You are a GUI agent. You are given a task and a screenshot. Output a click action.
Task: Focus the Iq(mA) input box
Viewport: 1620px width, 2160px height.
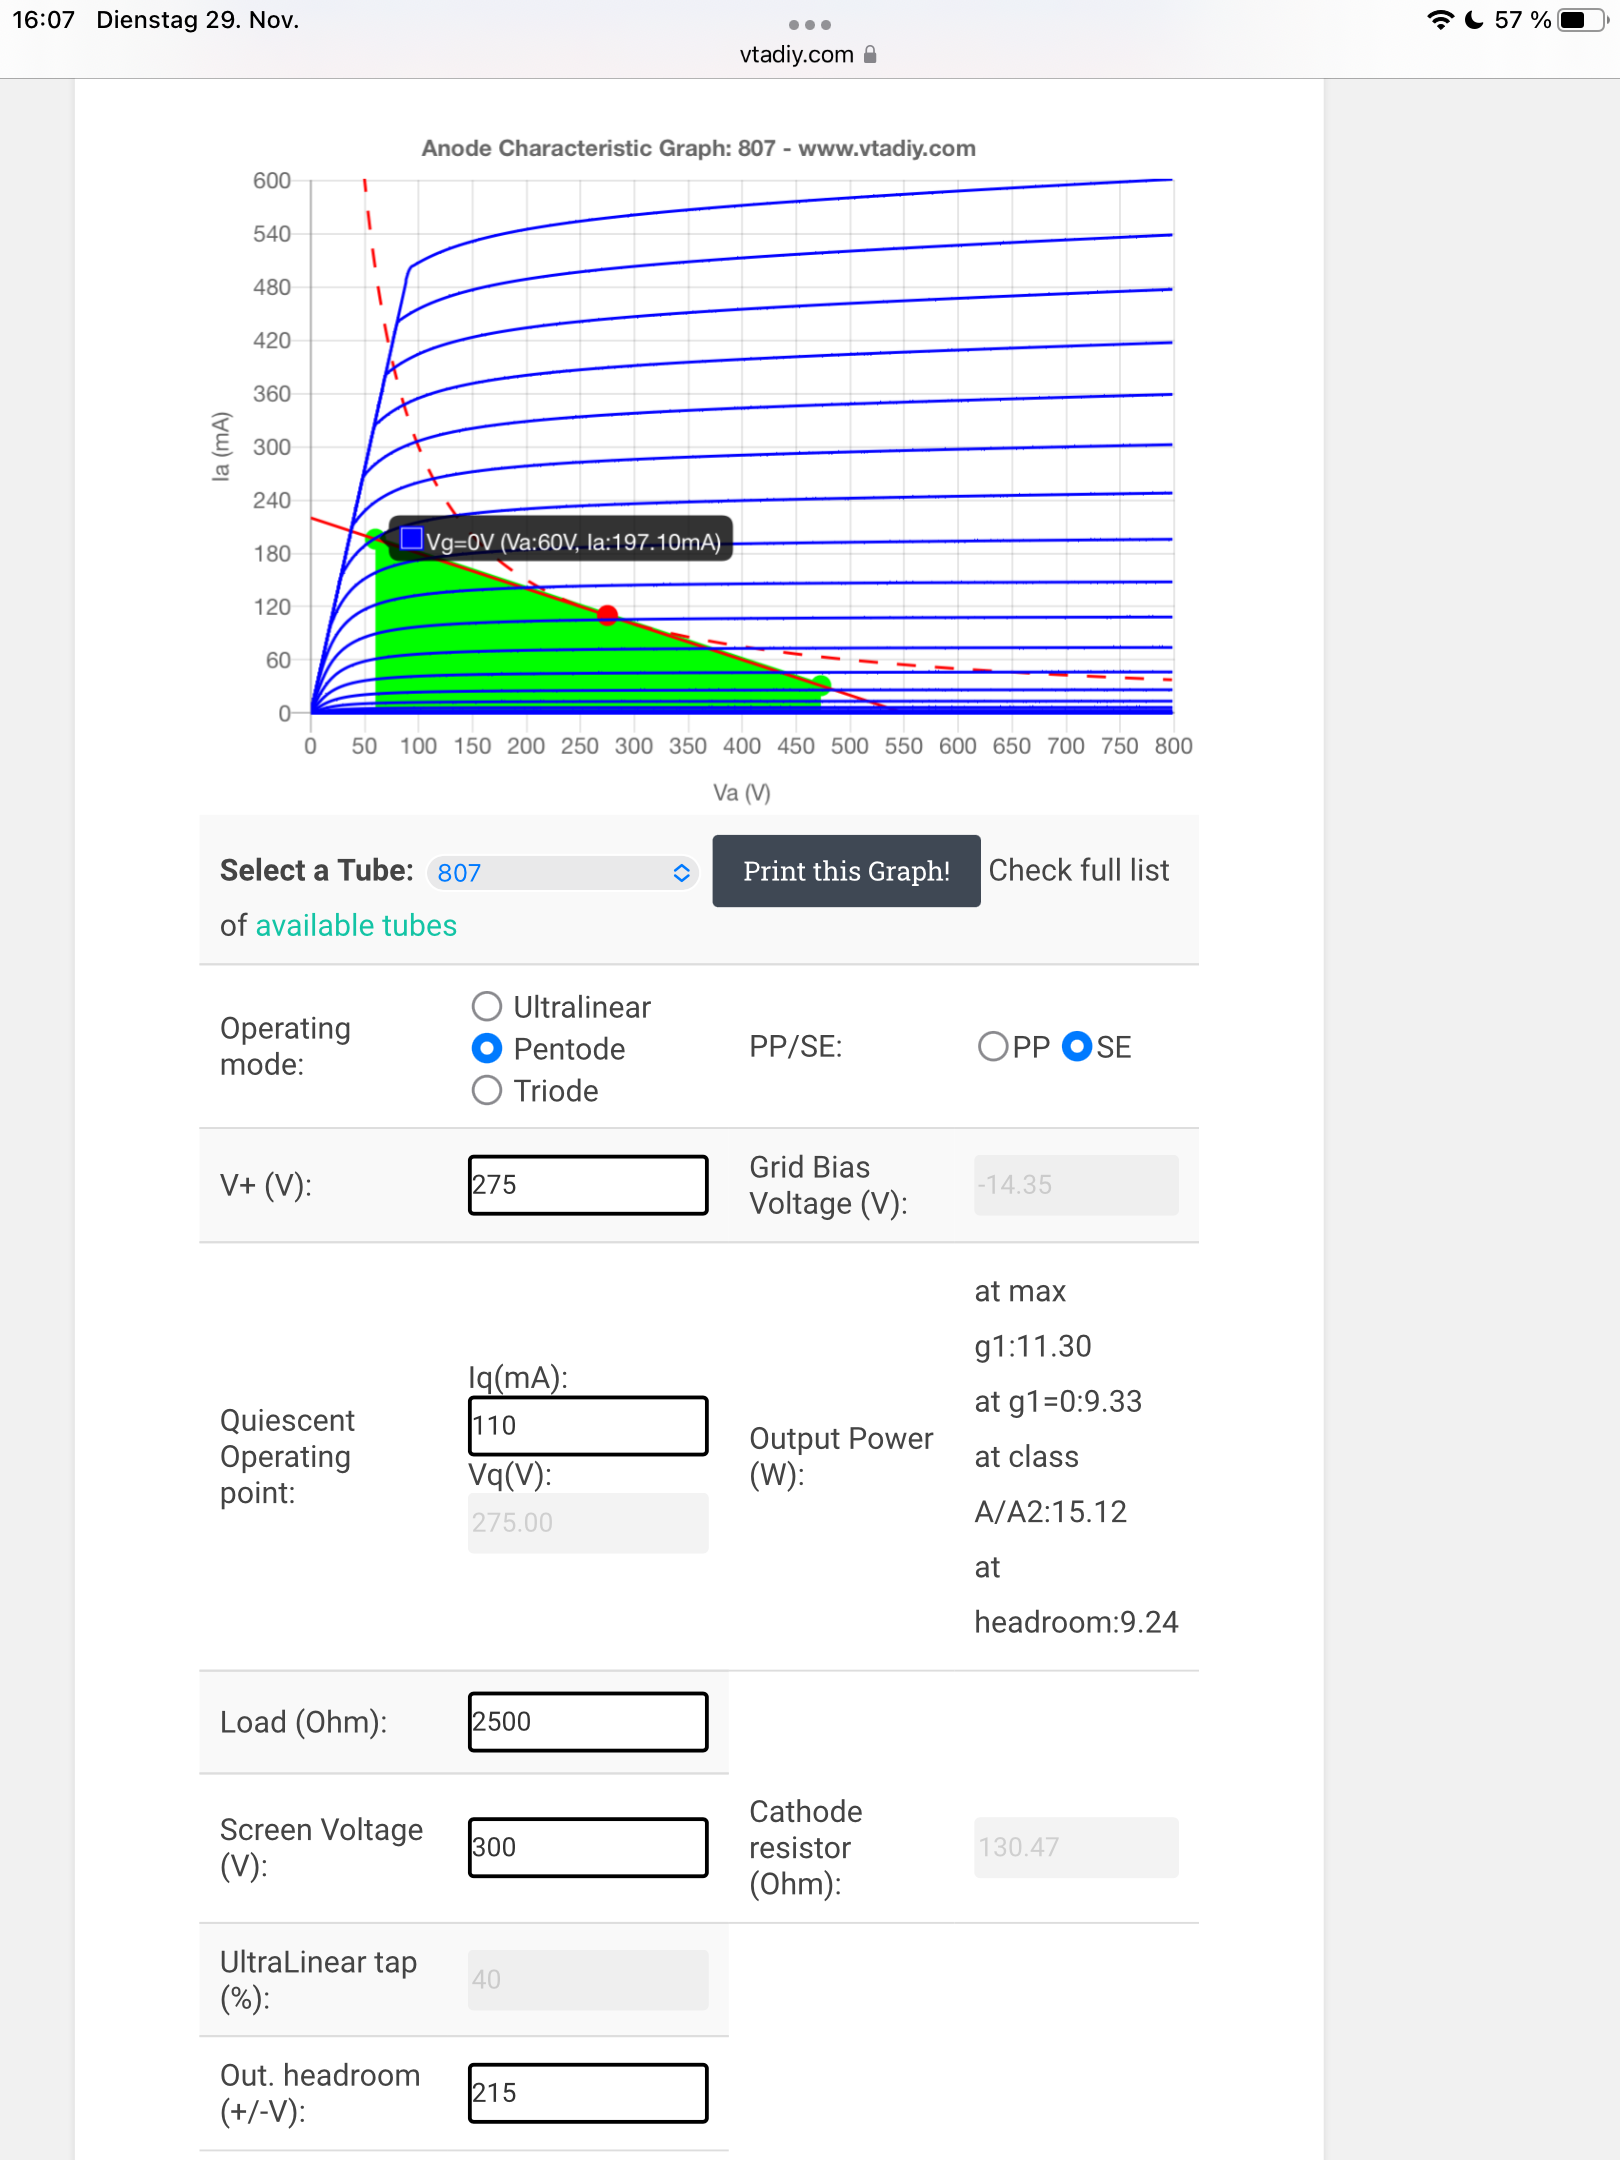(x=588, y=1425)
